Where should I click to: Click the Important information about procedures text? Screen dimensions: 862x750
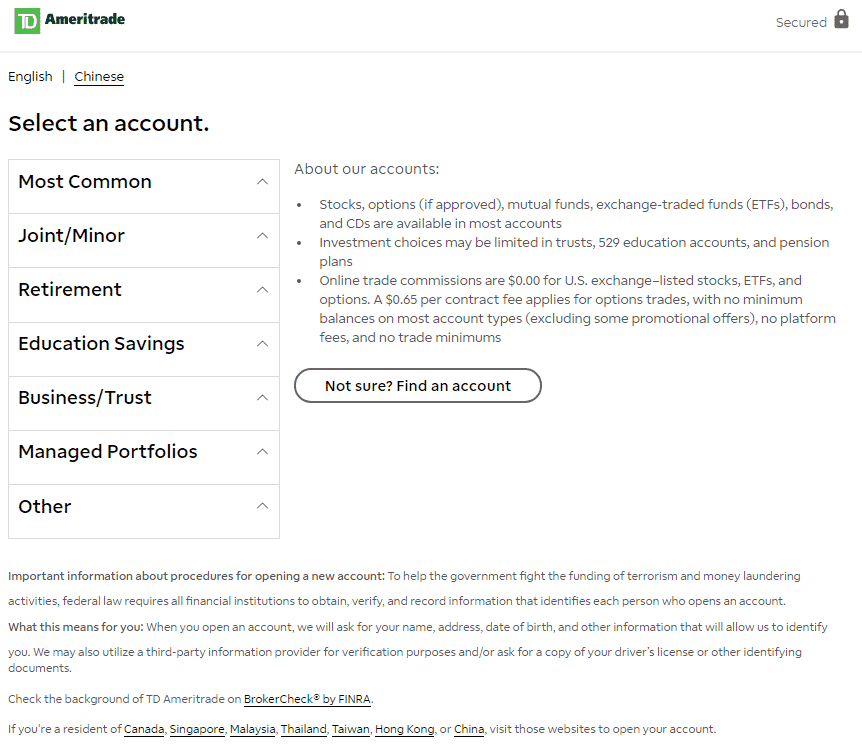pos(196,576)
